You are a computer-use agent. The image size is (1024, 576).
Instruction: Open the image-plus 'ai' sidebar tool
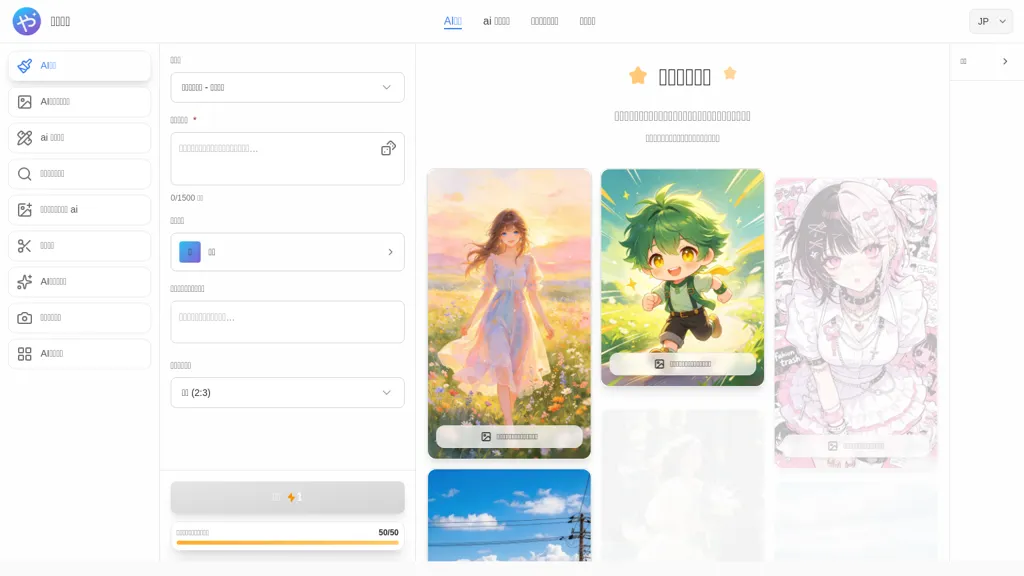[x=80, y=210]
